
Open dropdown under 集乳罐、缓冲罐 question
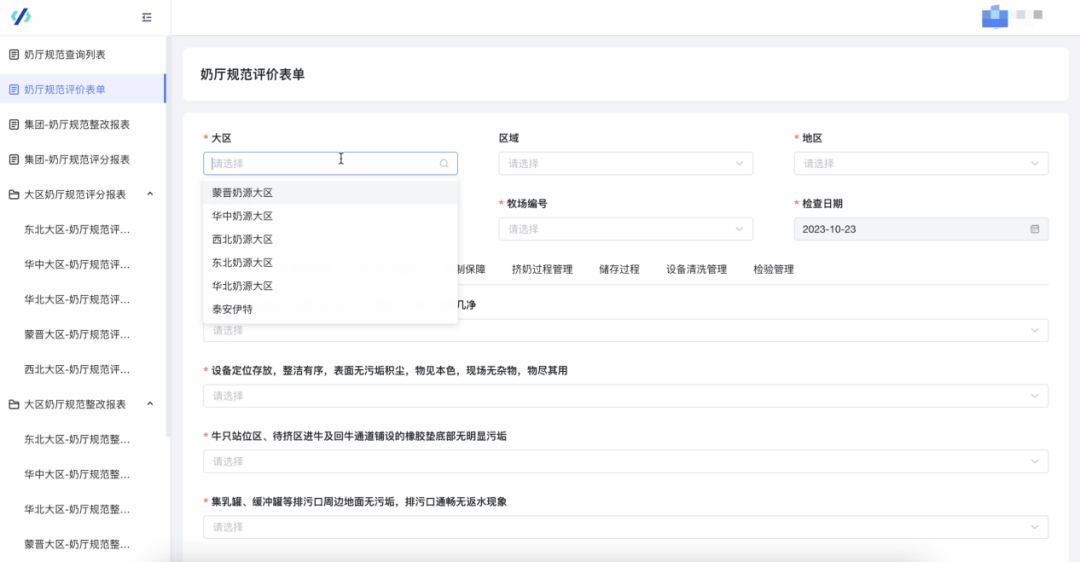tap(625, 527)
